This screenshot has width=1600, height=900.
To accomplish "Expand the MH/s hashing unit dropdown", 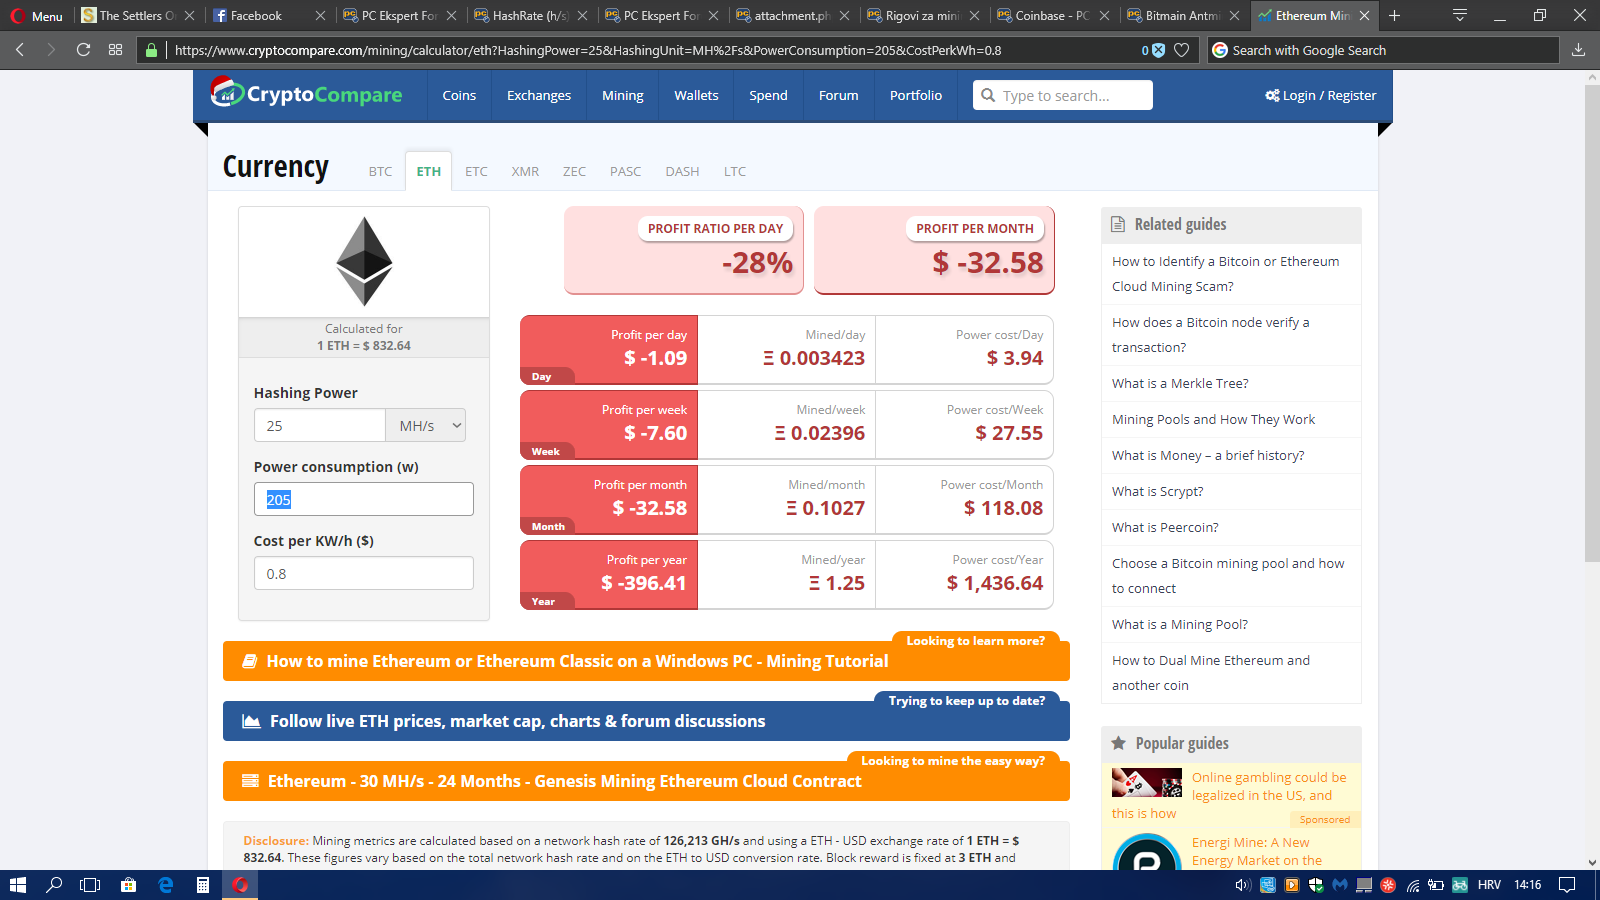I will click(x=427, y=426).
